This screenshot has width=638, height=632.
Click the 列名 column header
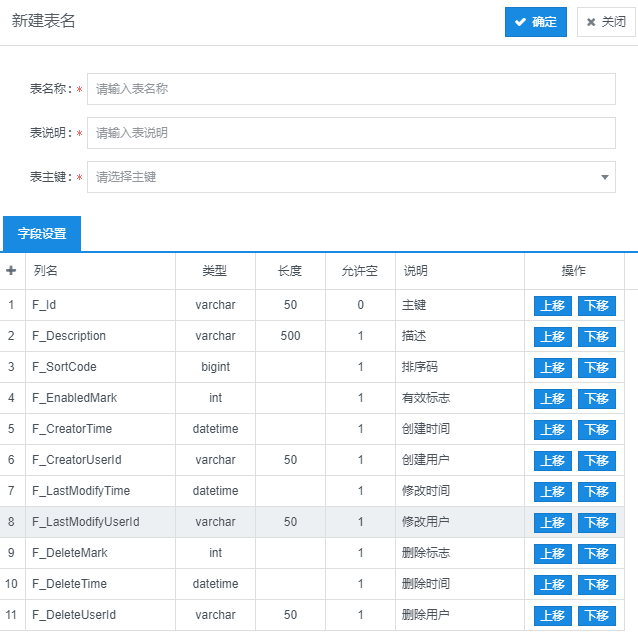point(101,271)
